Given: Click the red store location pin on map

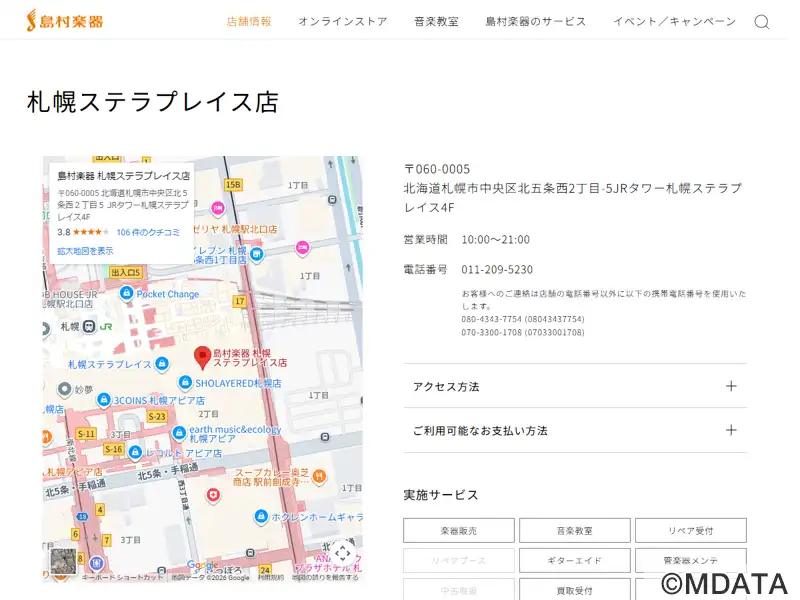Looking at the screenshot, I should (202, 356).
